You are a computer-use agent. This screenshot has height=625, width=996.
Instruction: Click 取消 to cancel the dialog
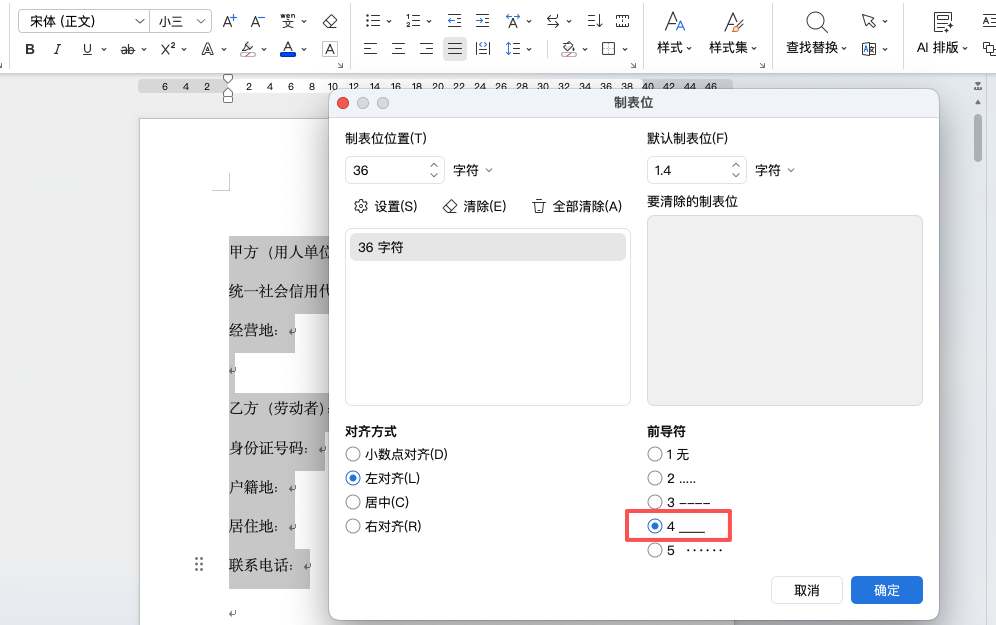coord(807,590)
